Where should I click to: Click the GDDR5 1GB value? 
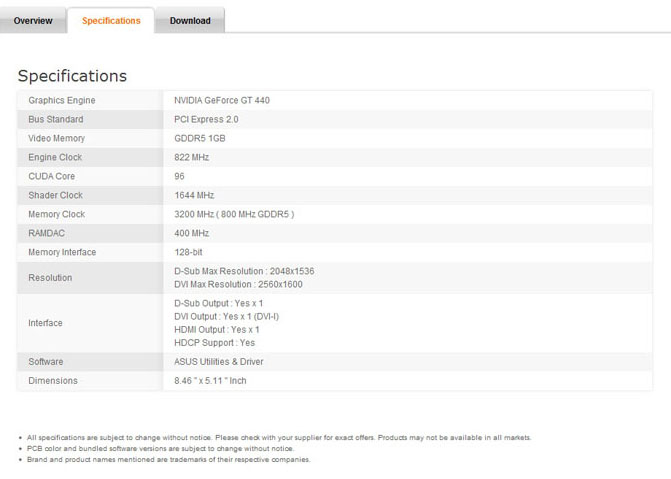[200, 138]
